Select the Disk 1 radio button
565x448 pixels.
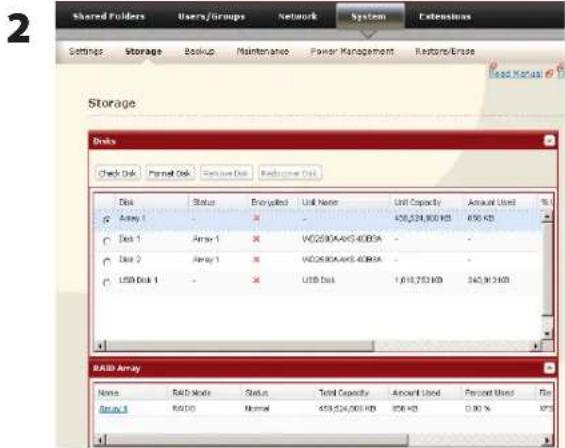[107, 241]
